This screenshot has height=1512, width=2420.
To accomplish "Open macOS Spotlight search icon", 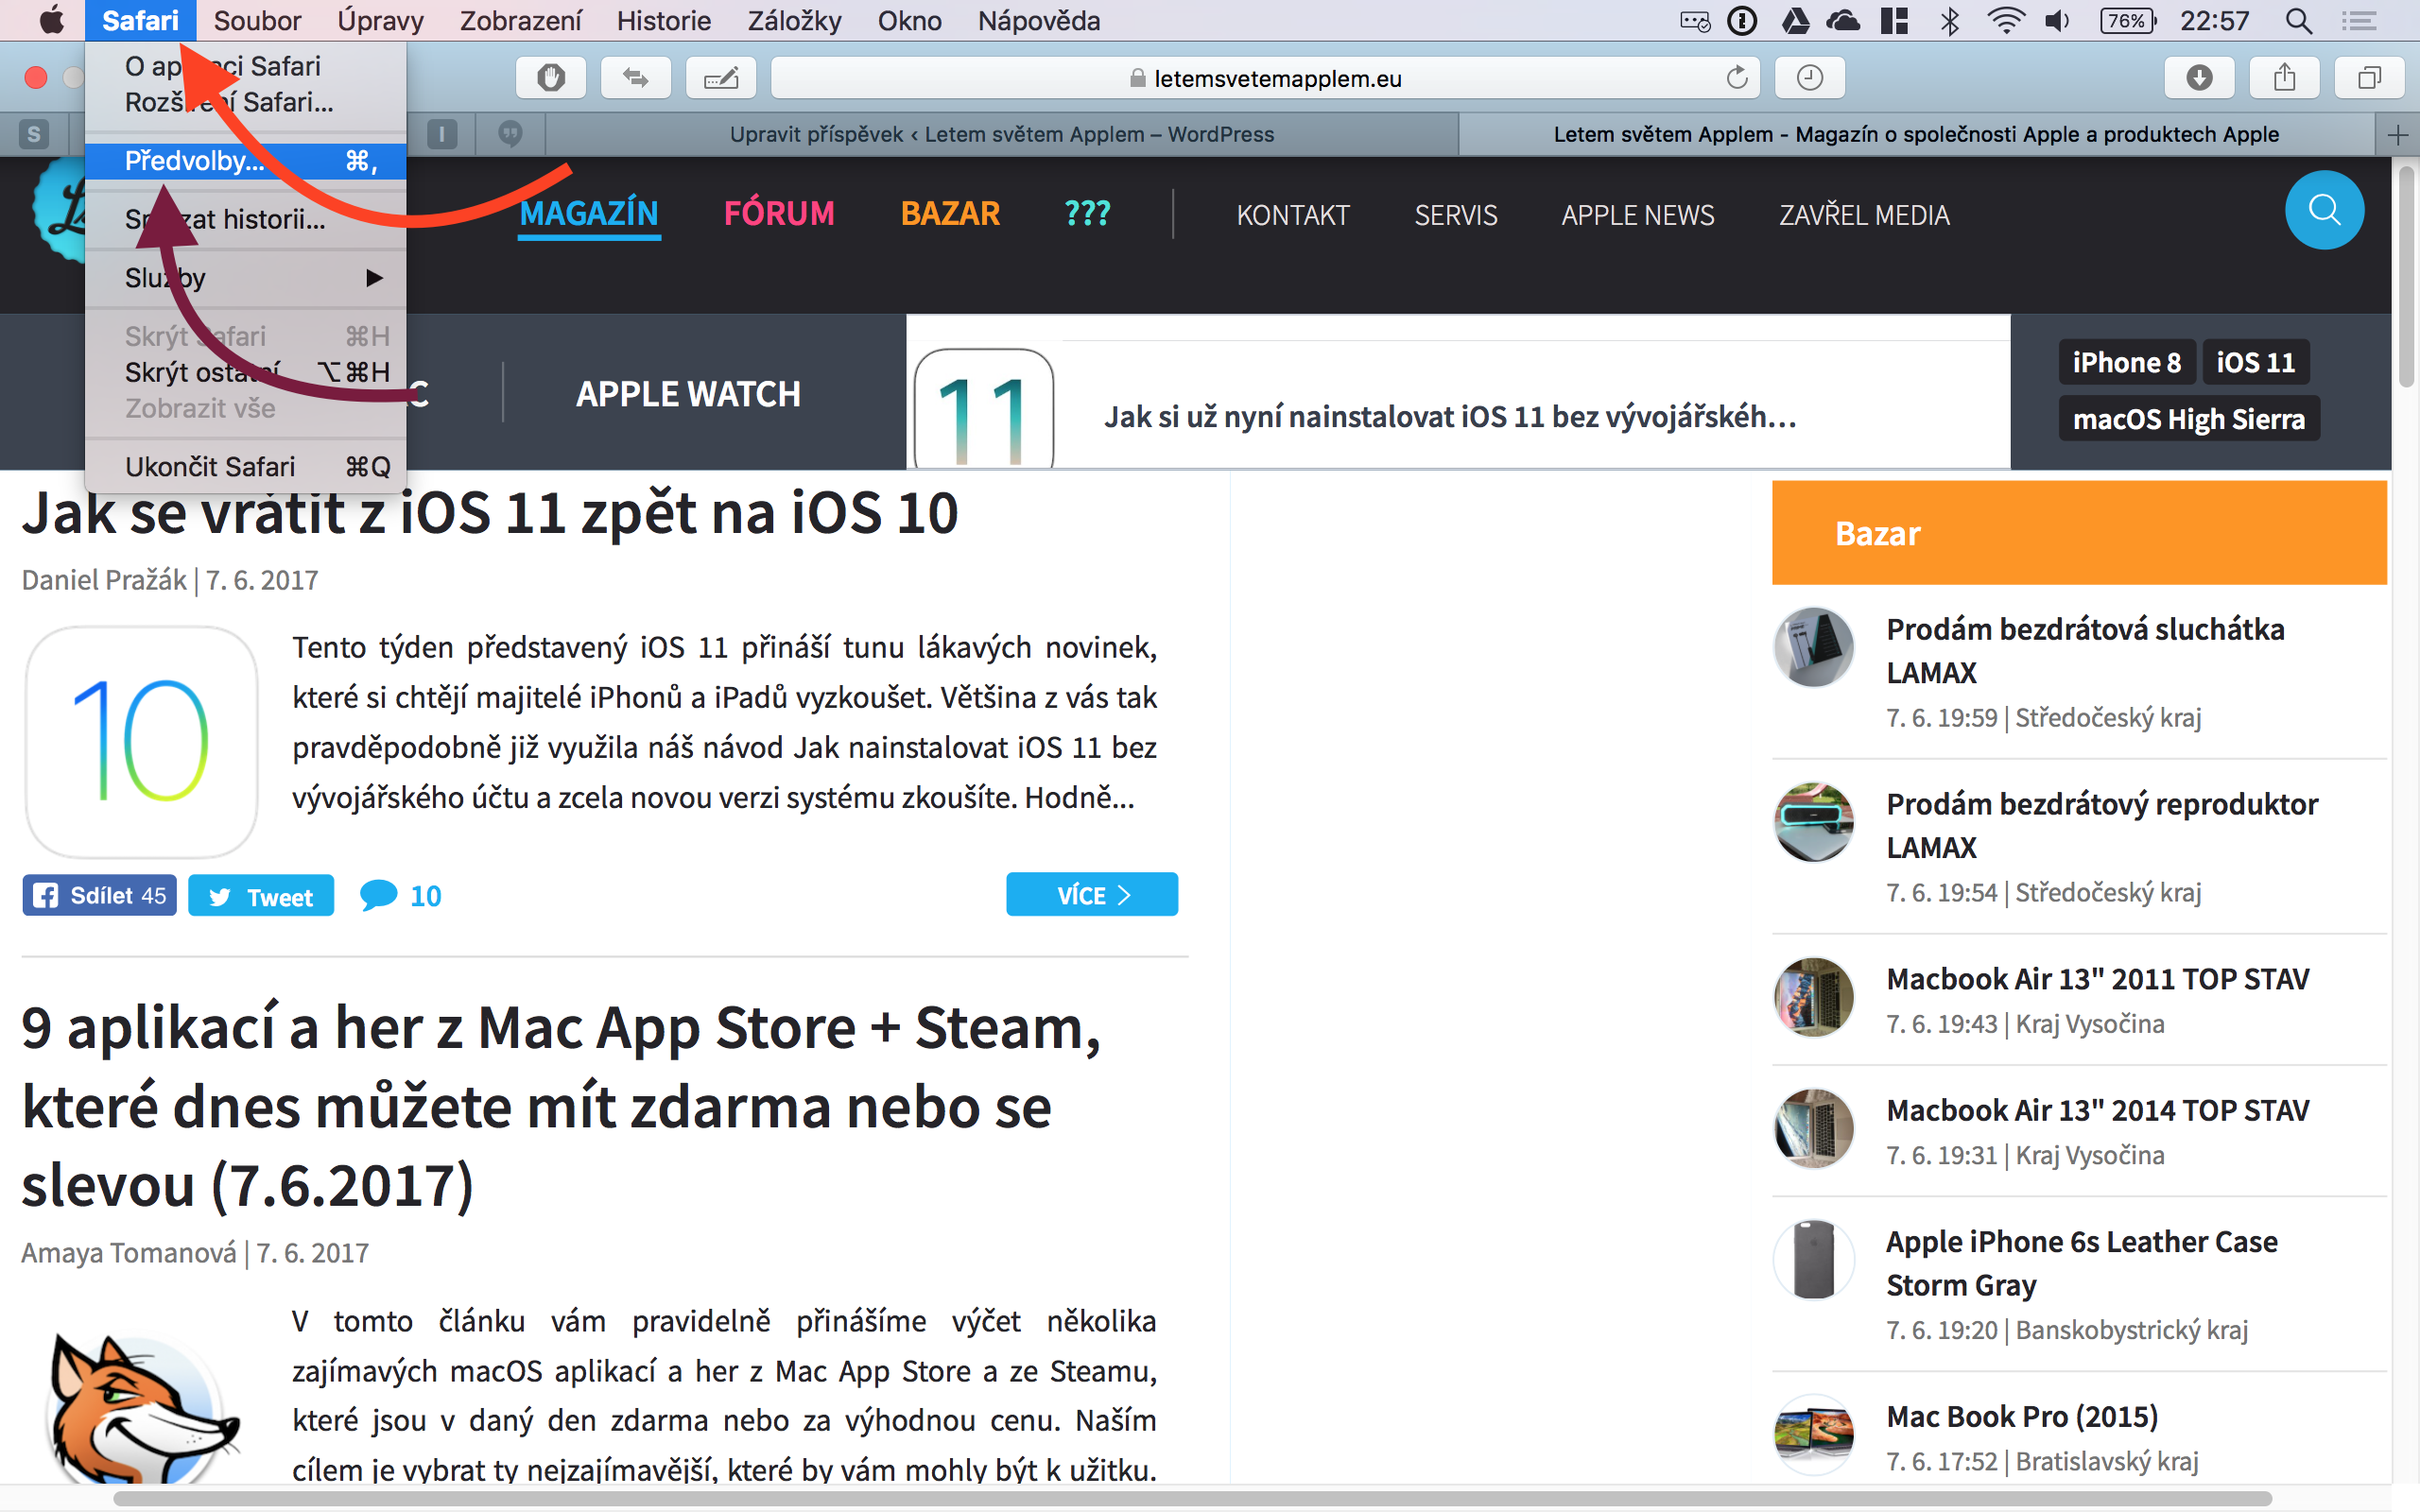I will (2299, 21).
